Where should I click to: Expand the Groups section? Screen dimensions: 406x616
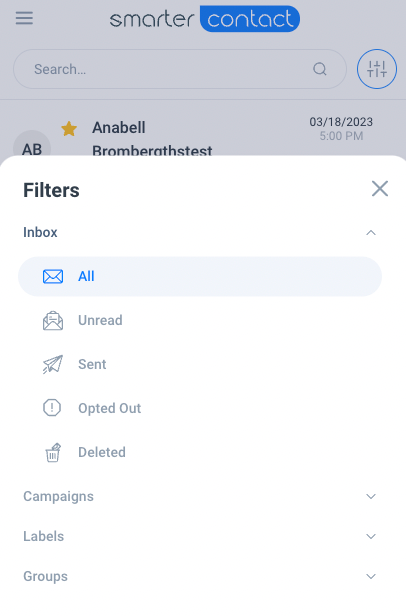click(x=200, y=576)
